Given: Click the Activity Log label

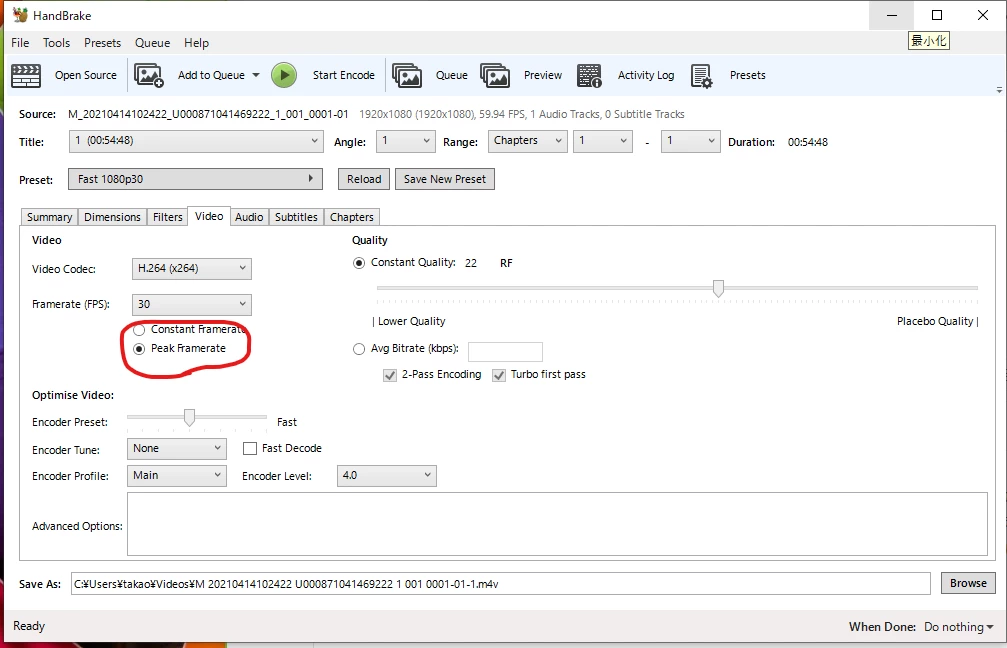Looking at the screenshot, I should [x=646, y=75].
